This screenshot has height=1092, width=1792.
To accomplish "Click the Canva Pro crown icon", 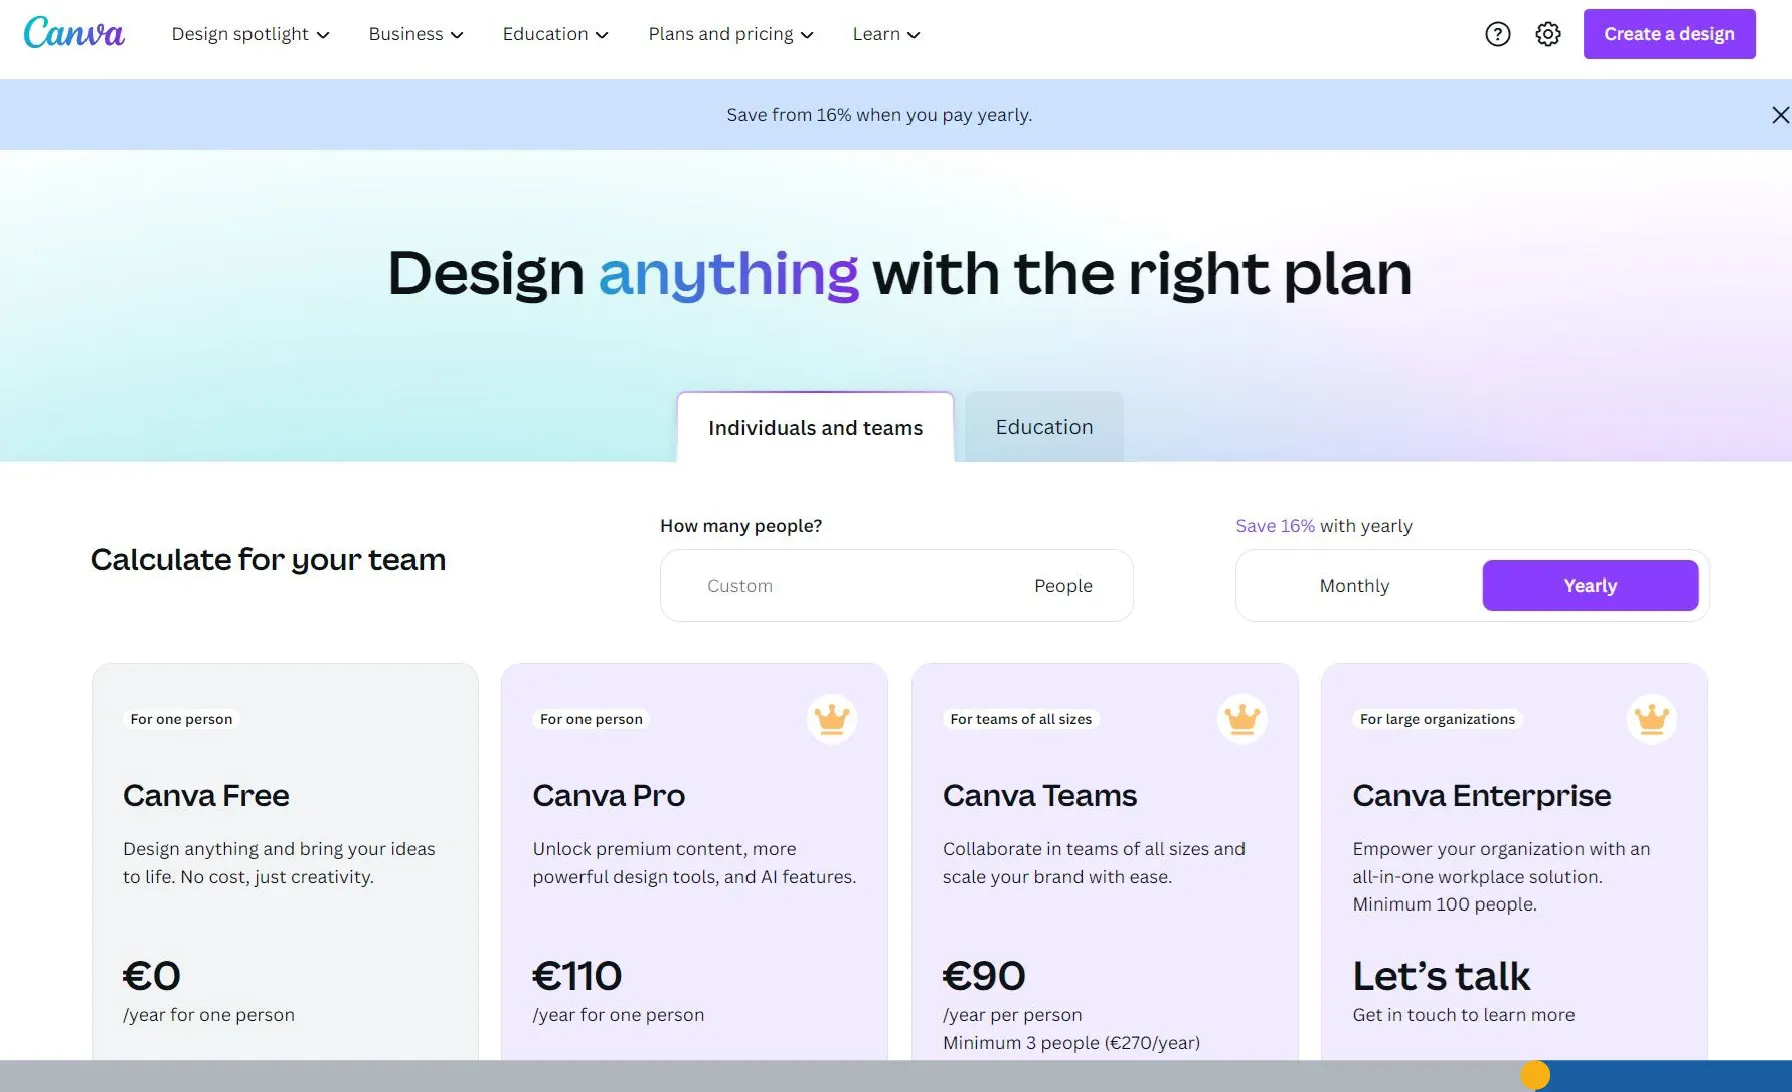I will coord(832,719).
